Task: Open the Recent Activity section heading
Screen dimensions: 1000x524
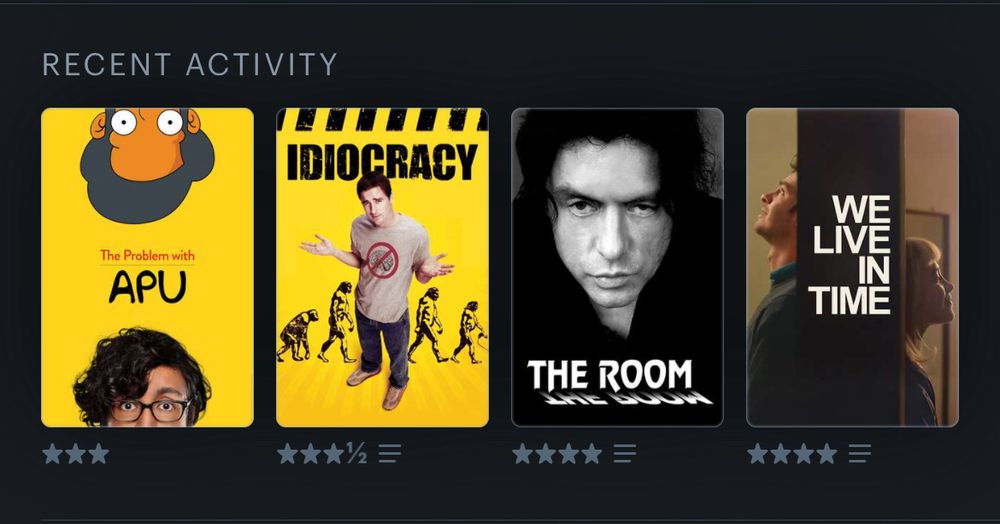Action: [189, 64]
